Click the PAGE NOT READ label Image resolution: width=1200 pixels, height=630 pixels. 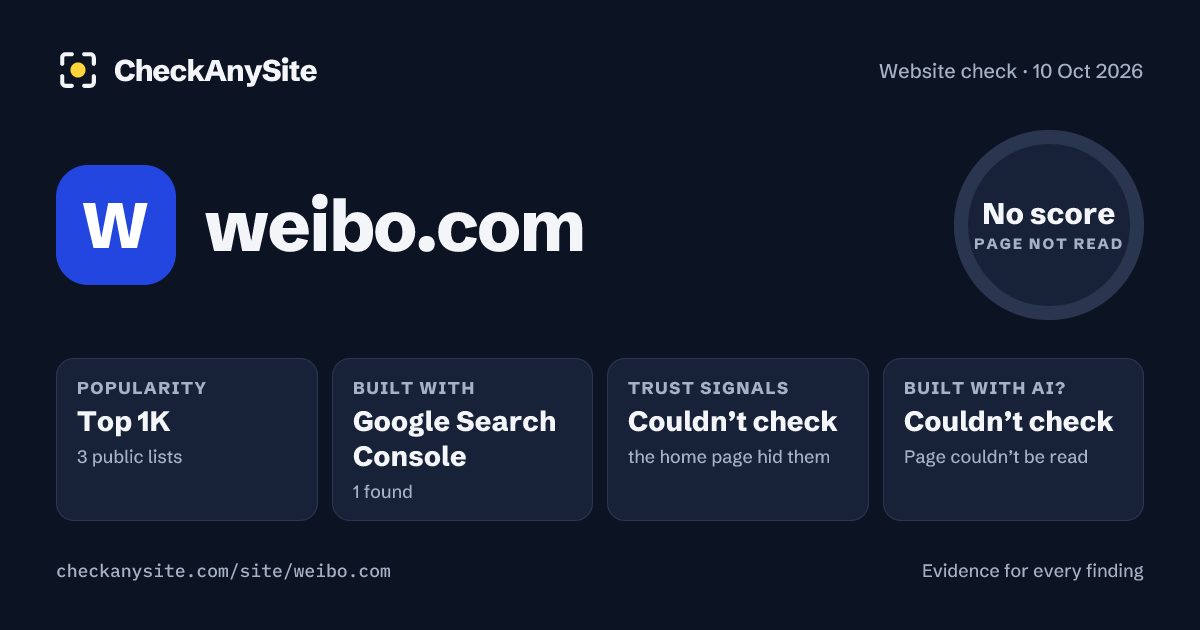click(x=1048, y=243)
